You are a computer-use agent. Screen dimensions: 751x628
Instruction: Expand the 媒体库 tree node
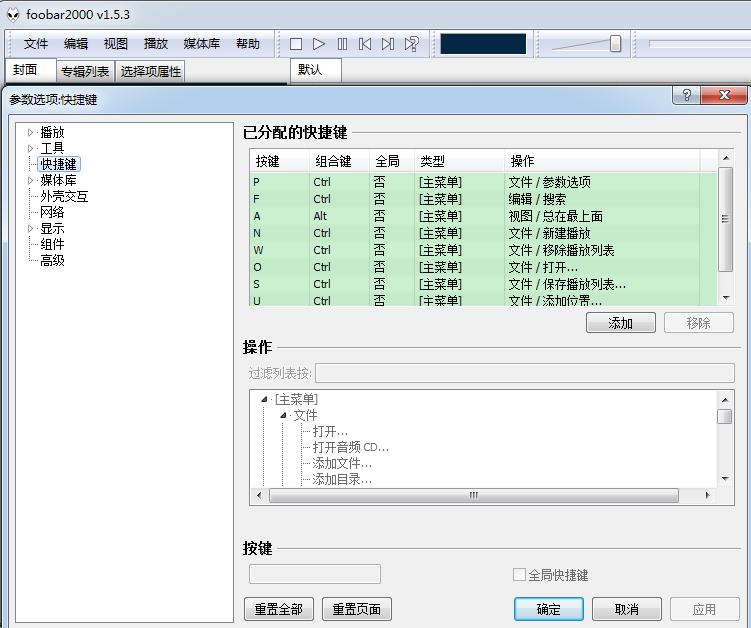[30, 181]
